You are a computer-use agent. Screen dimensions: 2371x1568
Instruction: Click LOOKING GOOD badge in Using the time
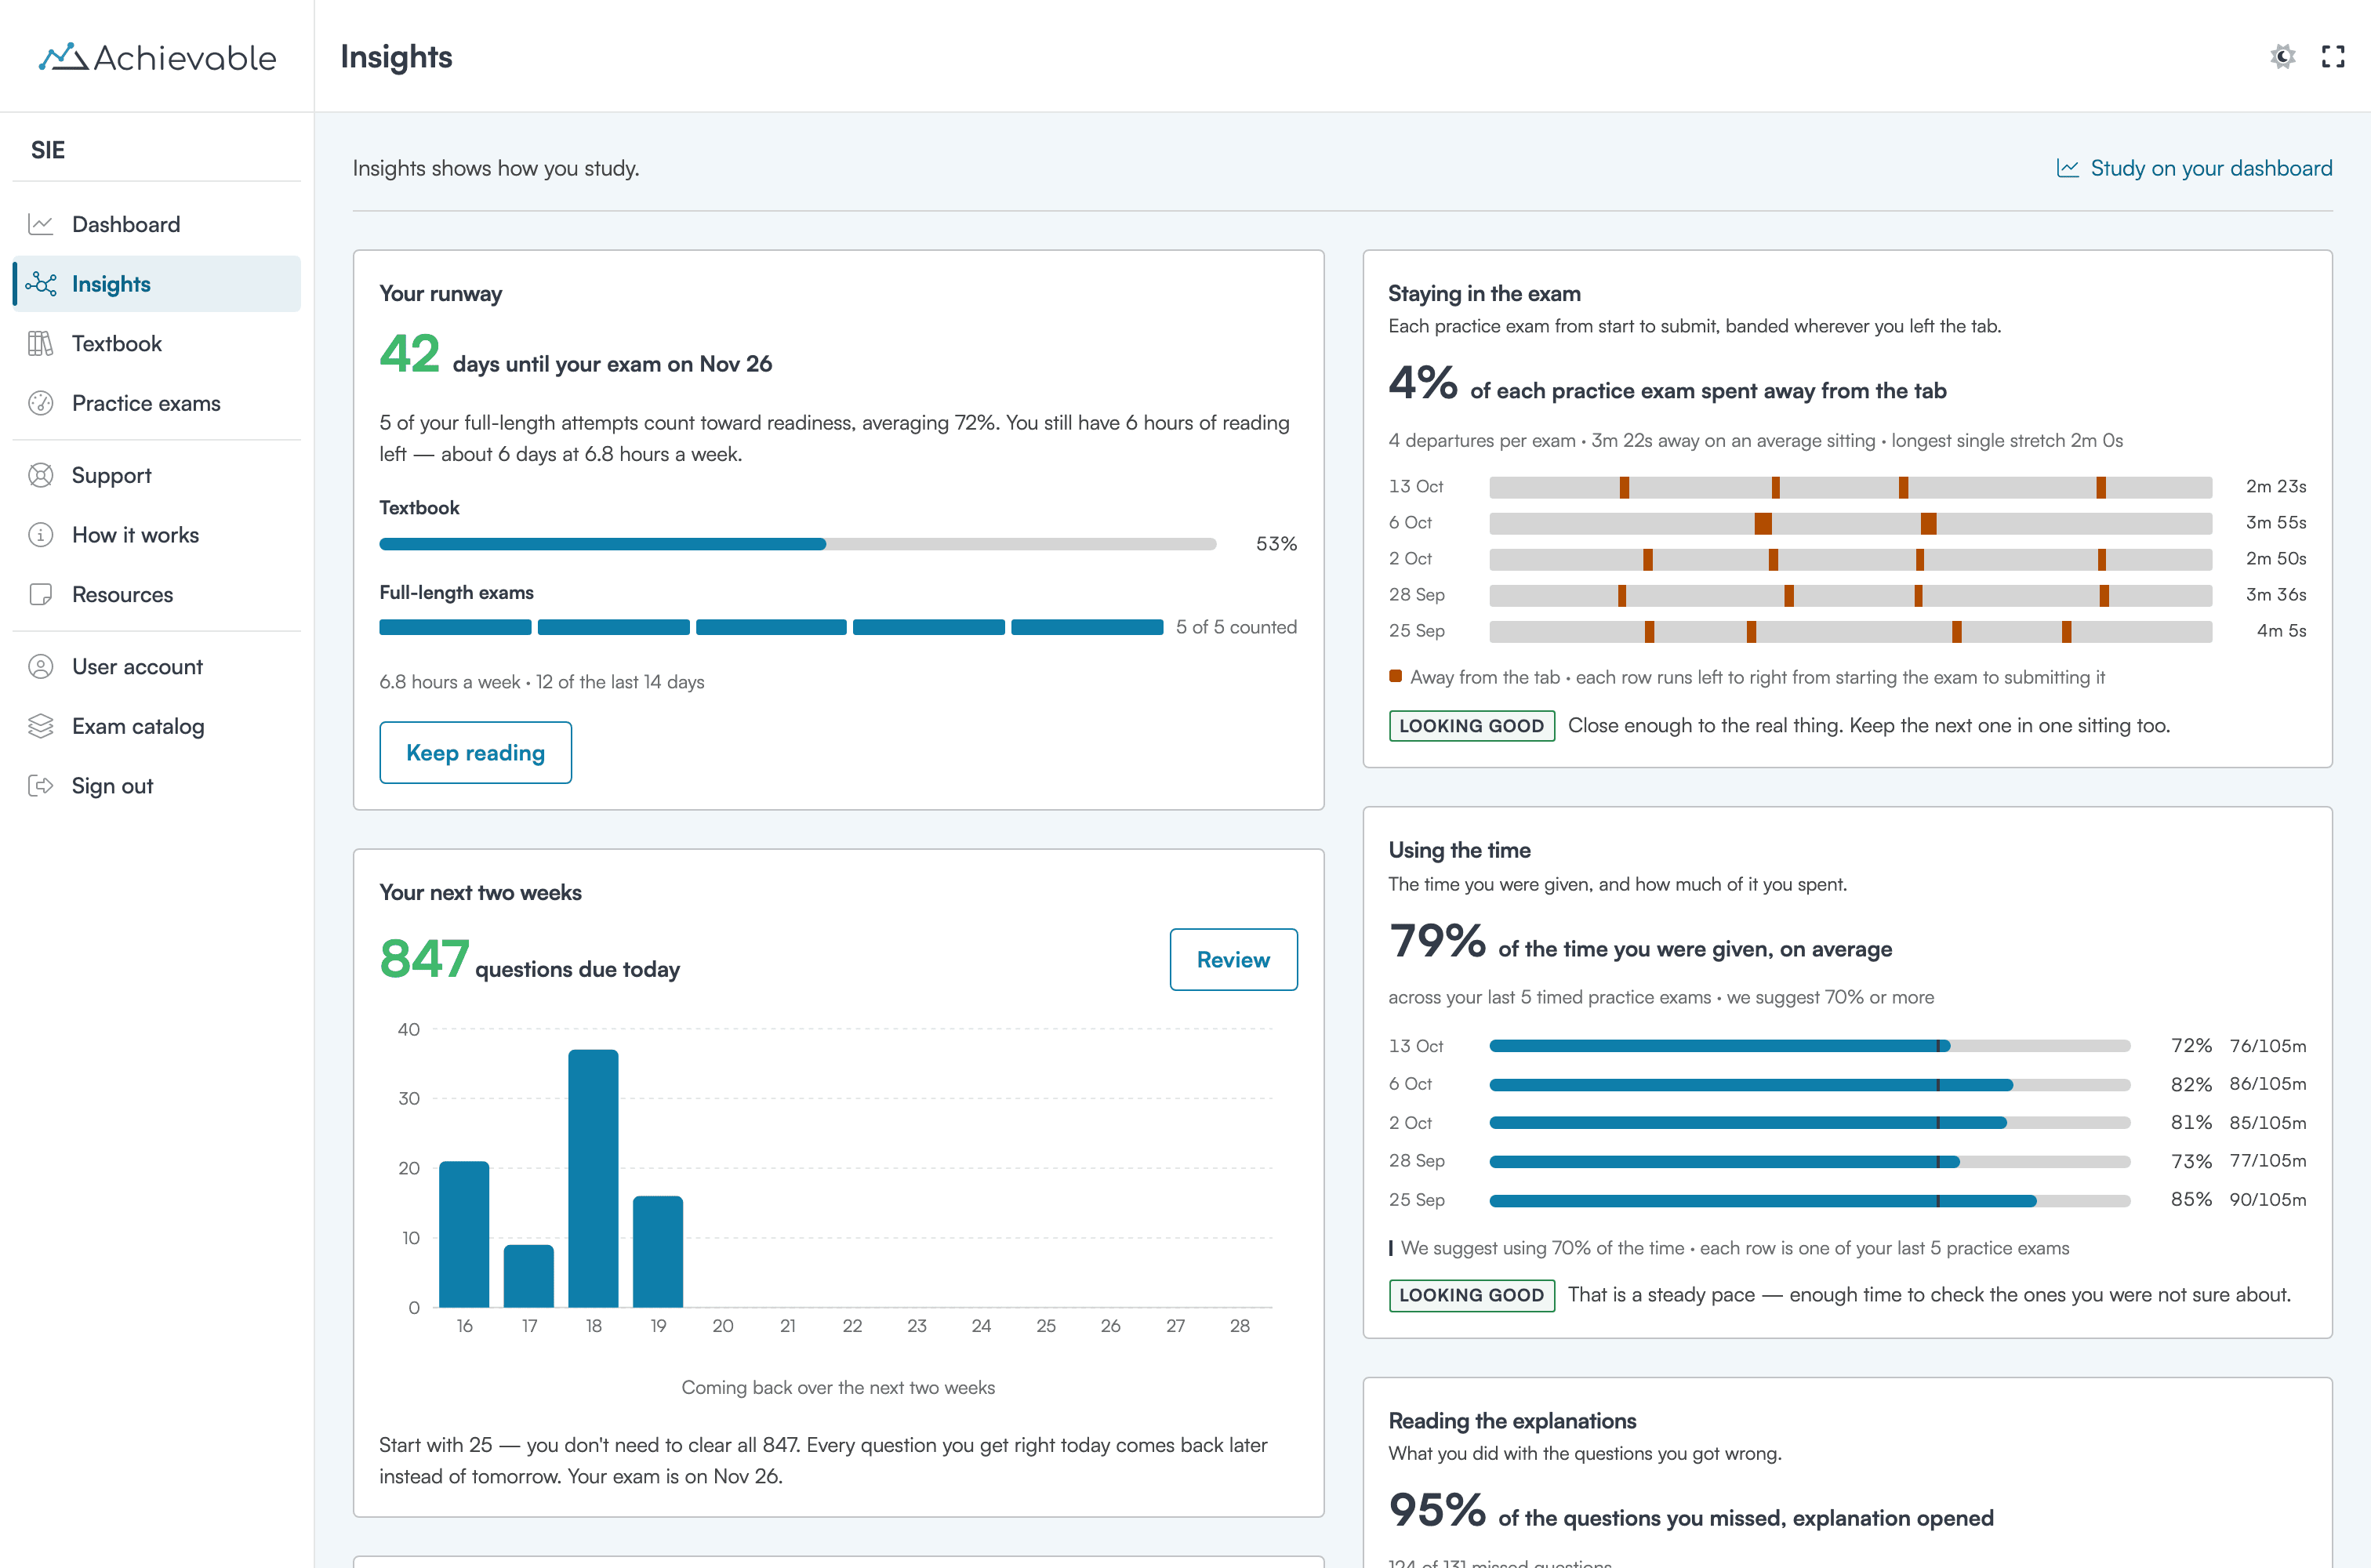pyautogui.click(x=1471, y=1296)
